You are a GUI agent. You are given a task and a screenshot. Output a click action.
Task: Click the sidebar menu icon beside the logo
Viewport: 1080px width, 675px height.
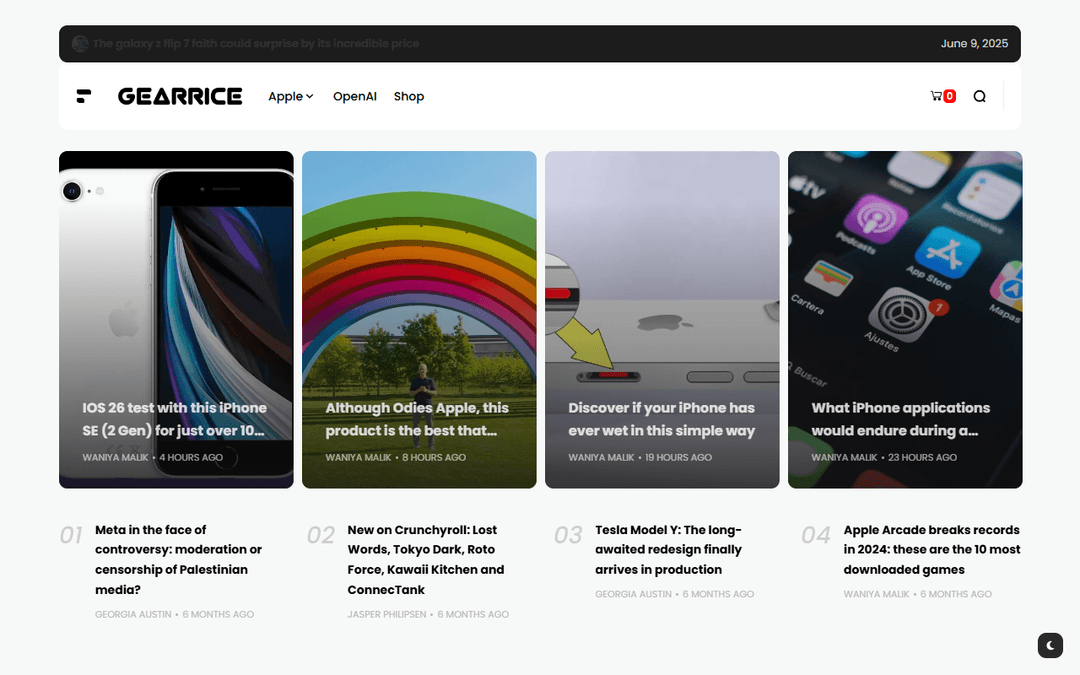(x=83, y=96)
